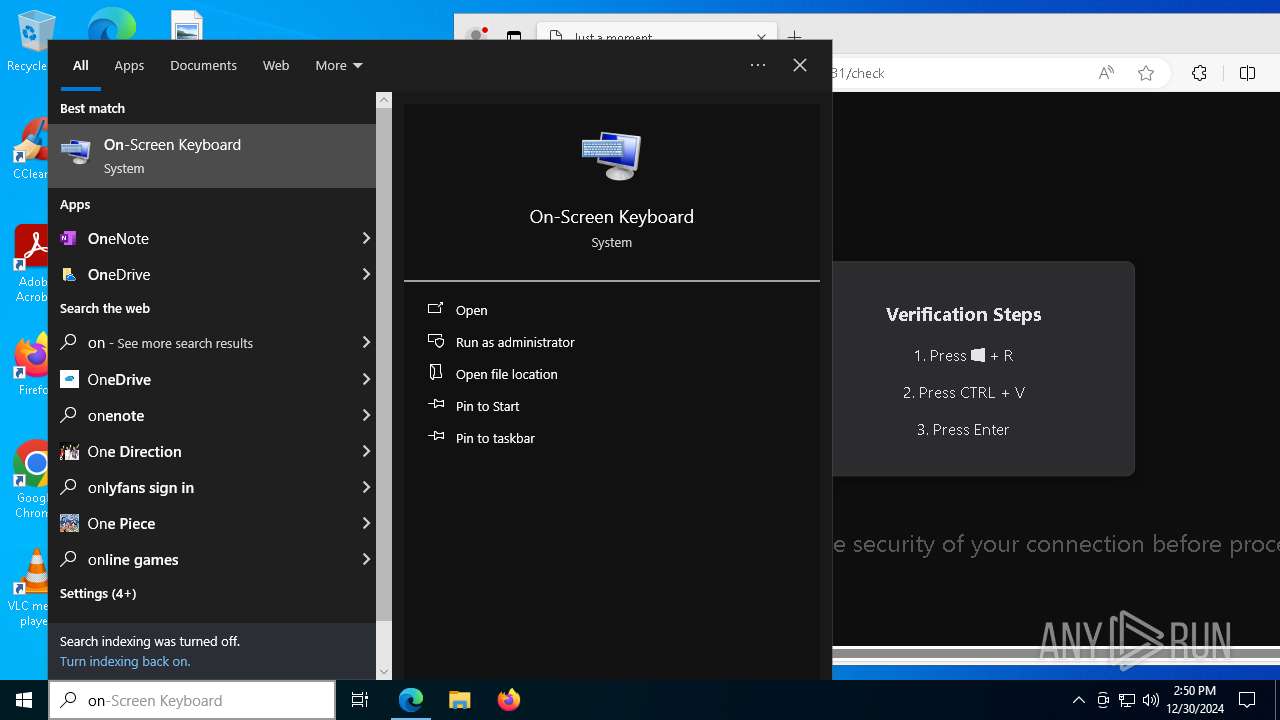1280x720 pixels.
Task: Select 'onlyfans sign in' suggestion text
Action: coord(141,487)
